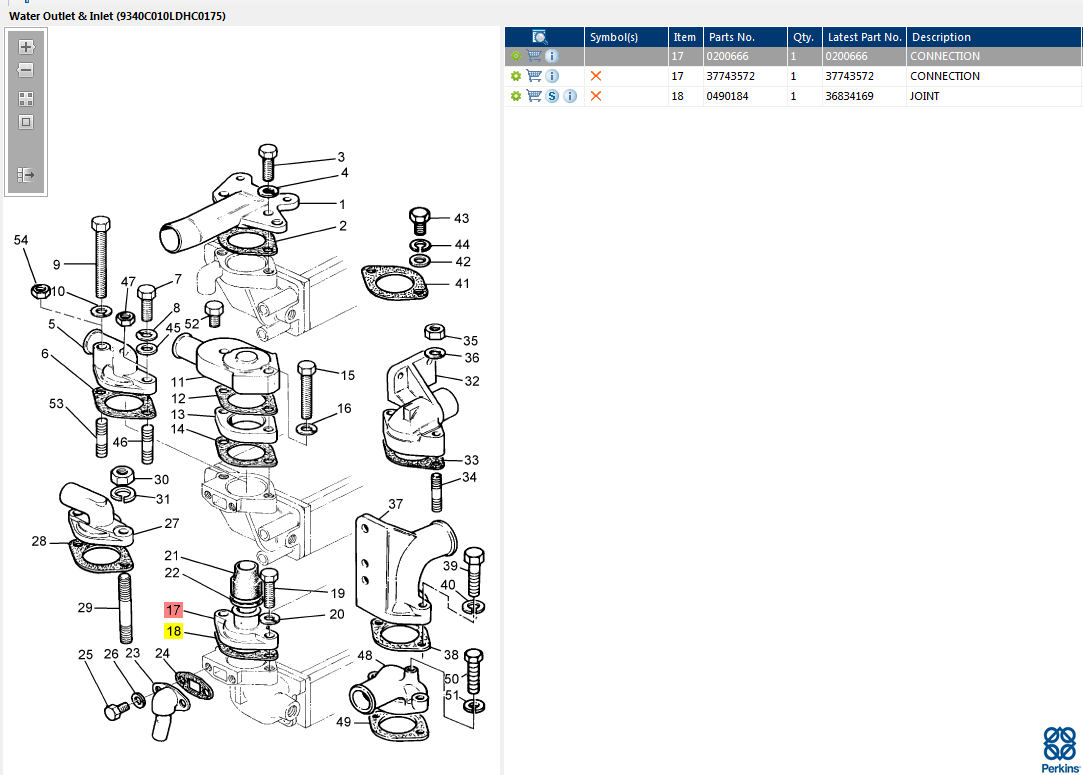Zoom out of the parts diagram

[26, 70]
